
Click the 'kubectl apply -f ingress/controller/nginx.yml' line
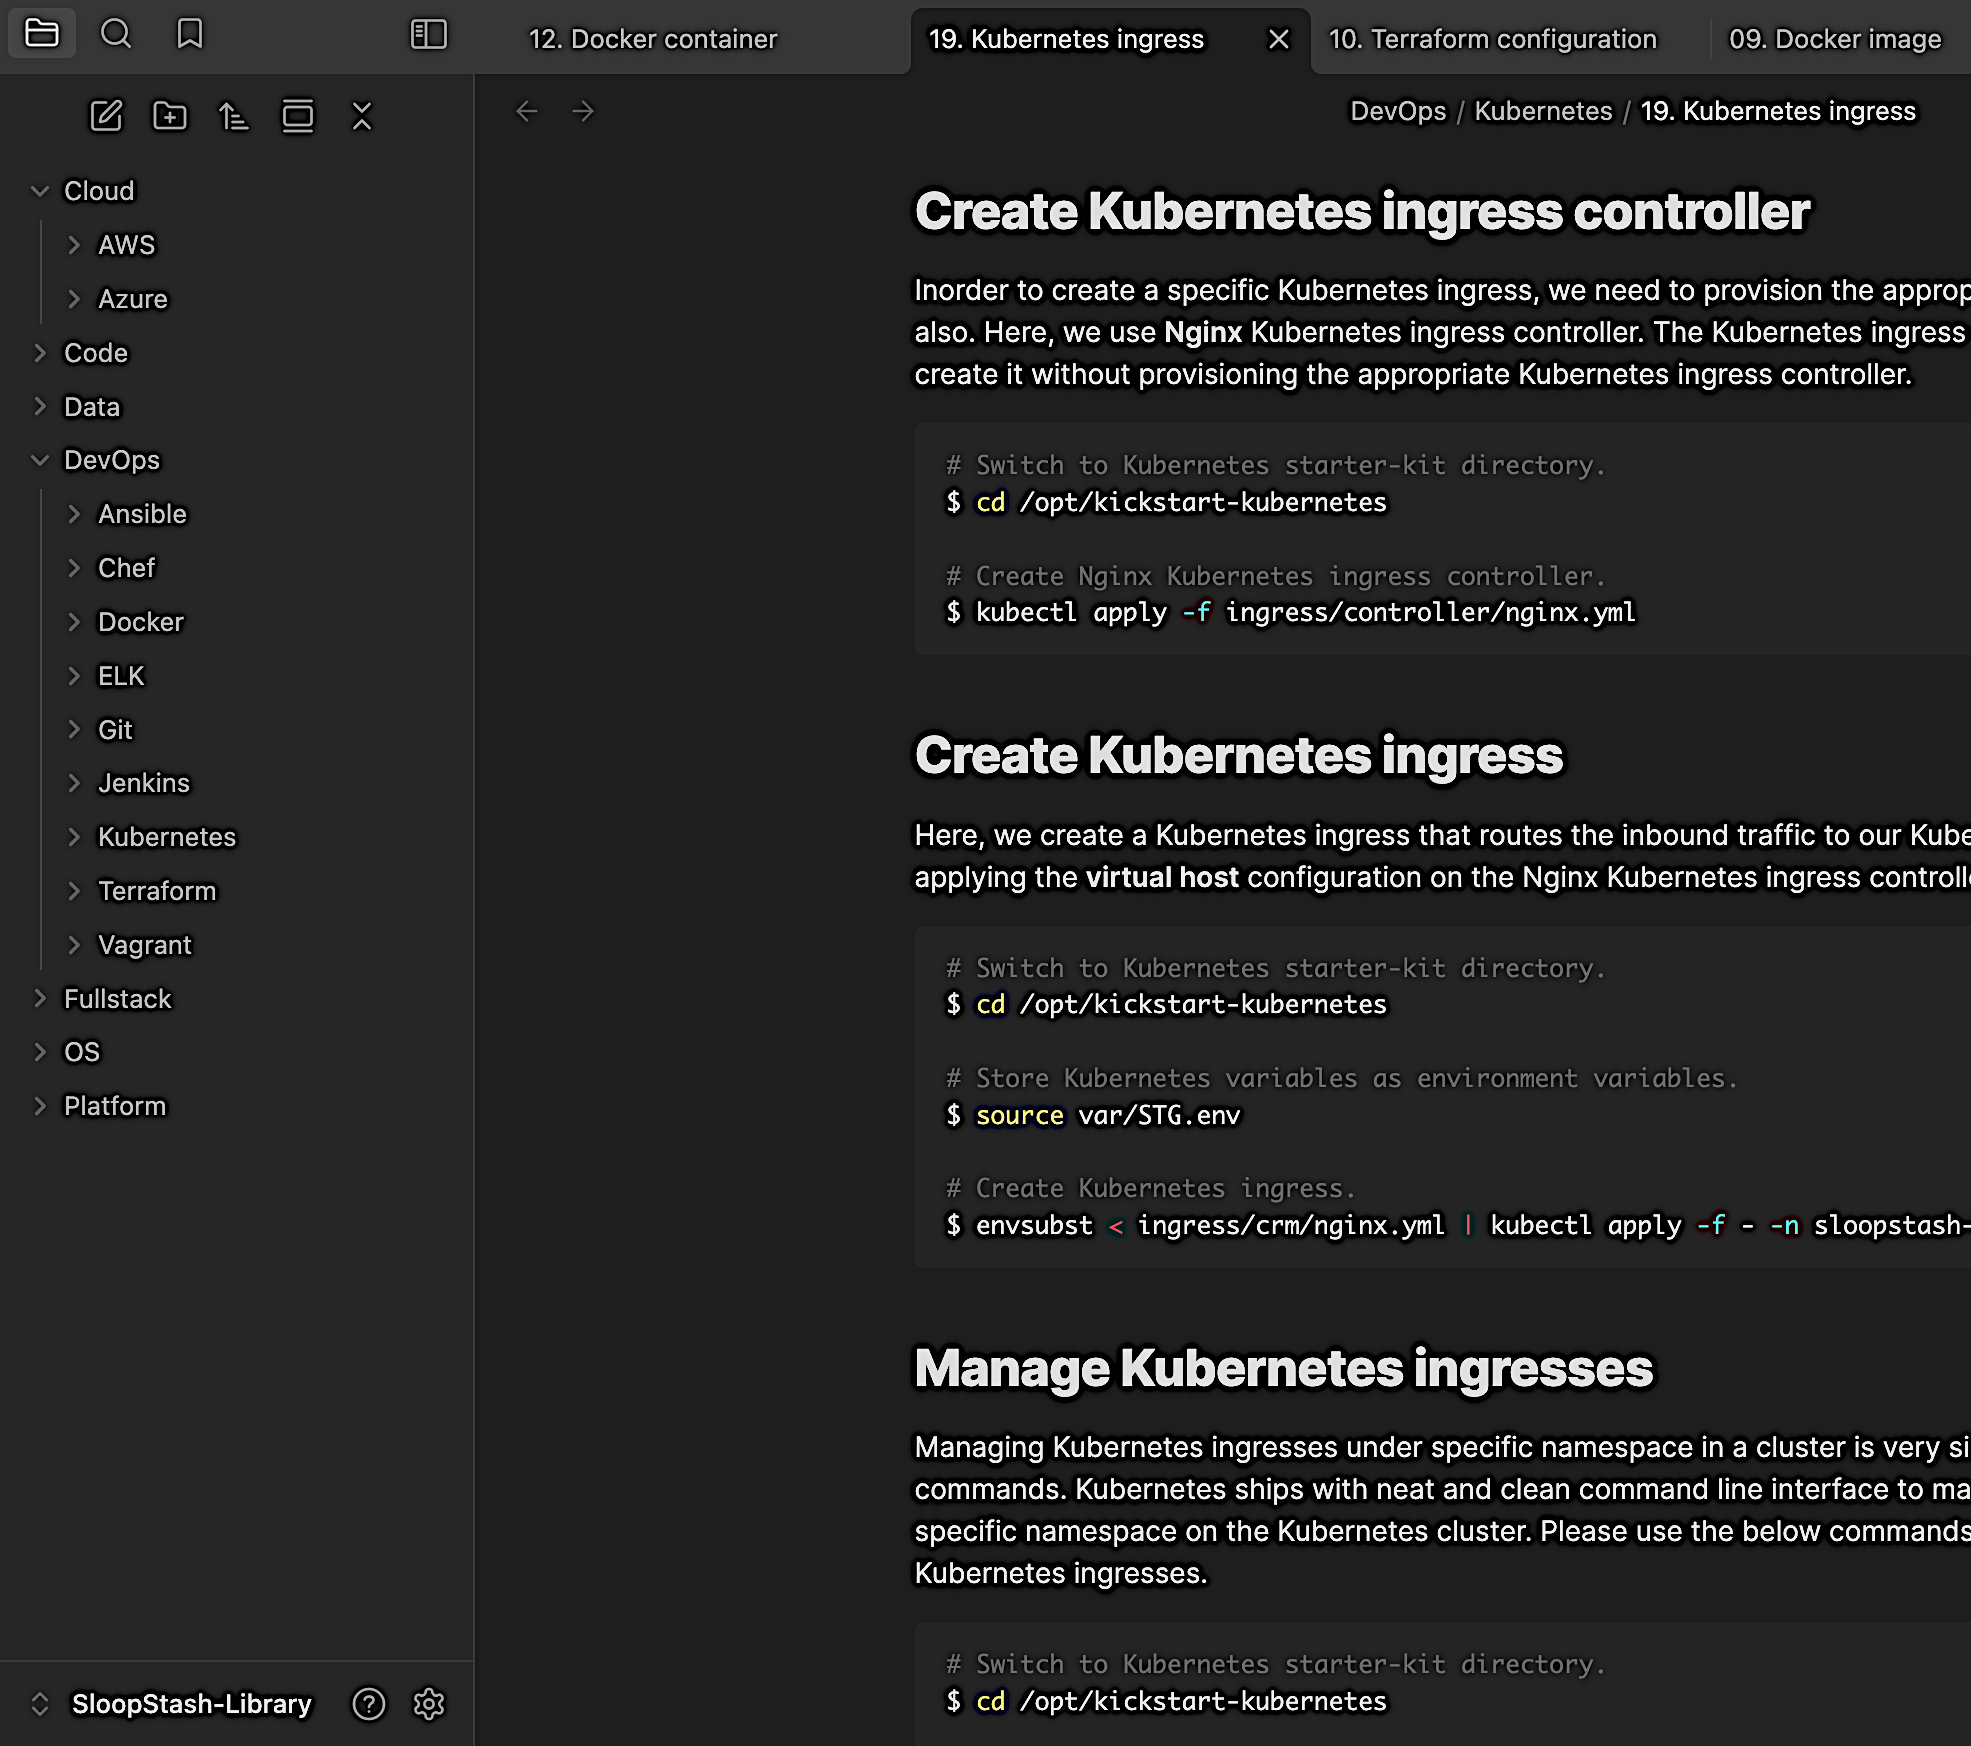click(x=1291, y=612)
